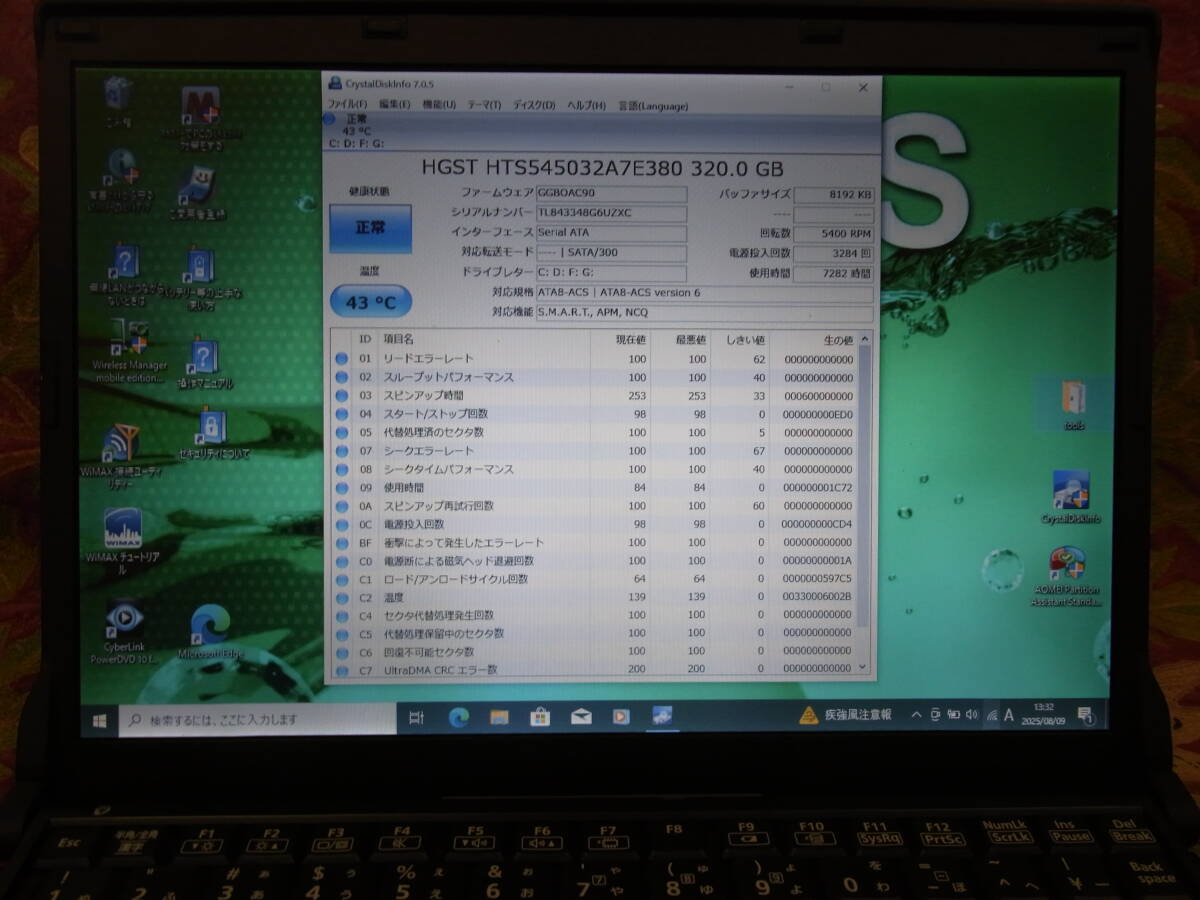Select the 代替処理済のセクタ数 row
The width and height of the screenshot is (1200, 900).
point(595,432)
